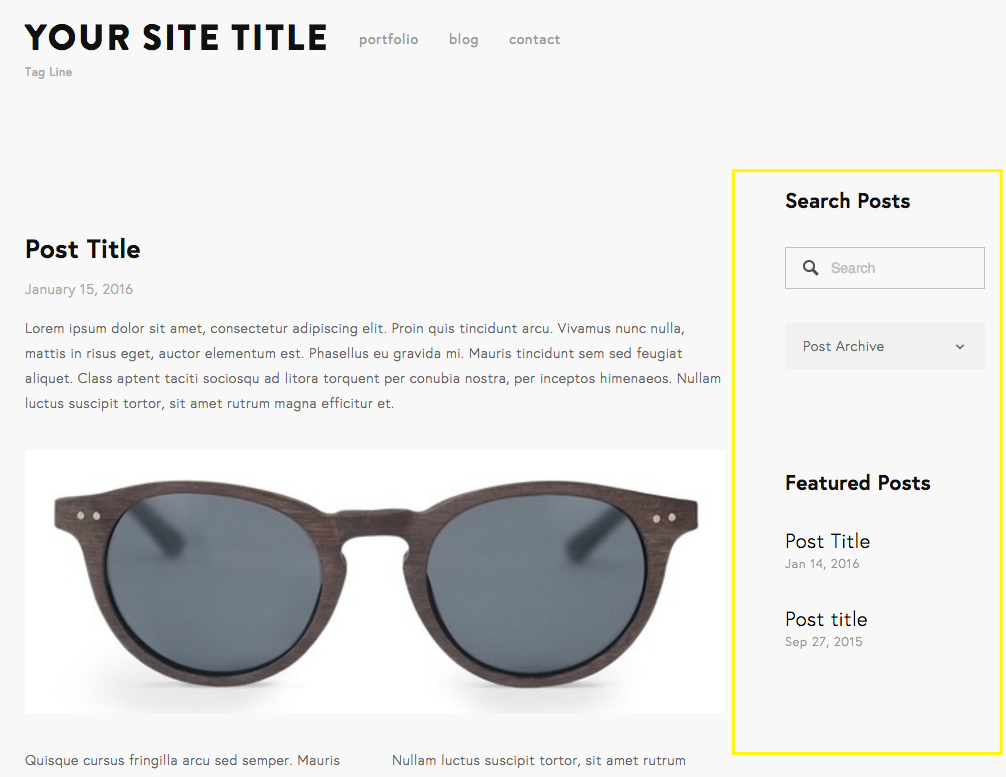Click the Quisque cursus fringilla paragraph
Screen dimensions: 1006x777
click(182, 761)
